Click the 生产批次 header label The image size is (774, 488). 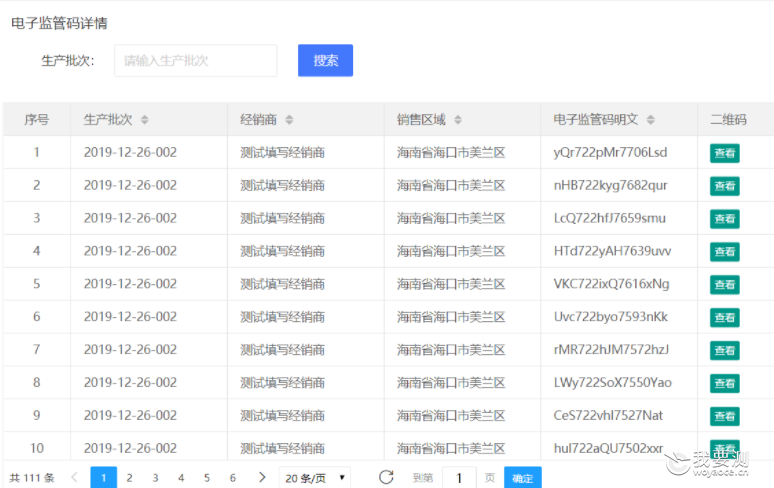(x=108, y=119)
